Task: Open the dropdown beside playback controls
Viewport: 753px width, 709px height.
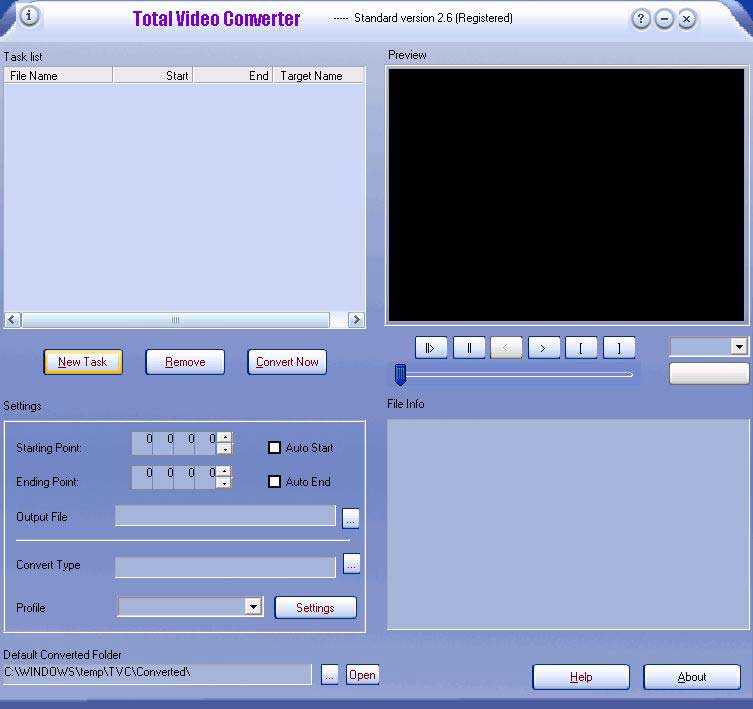Action: (739, 346)
